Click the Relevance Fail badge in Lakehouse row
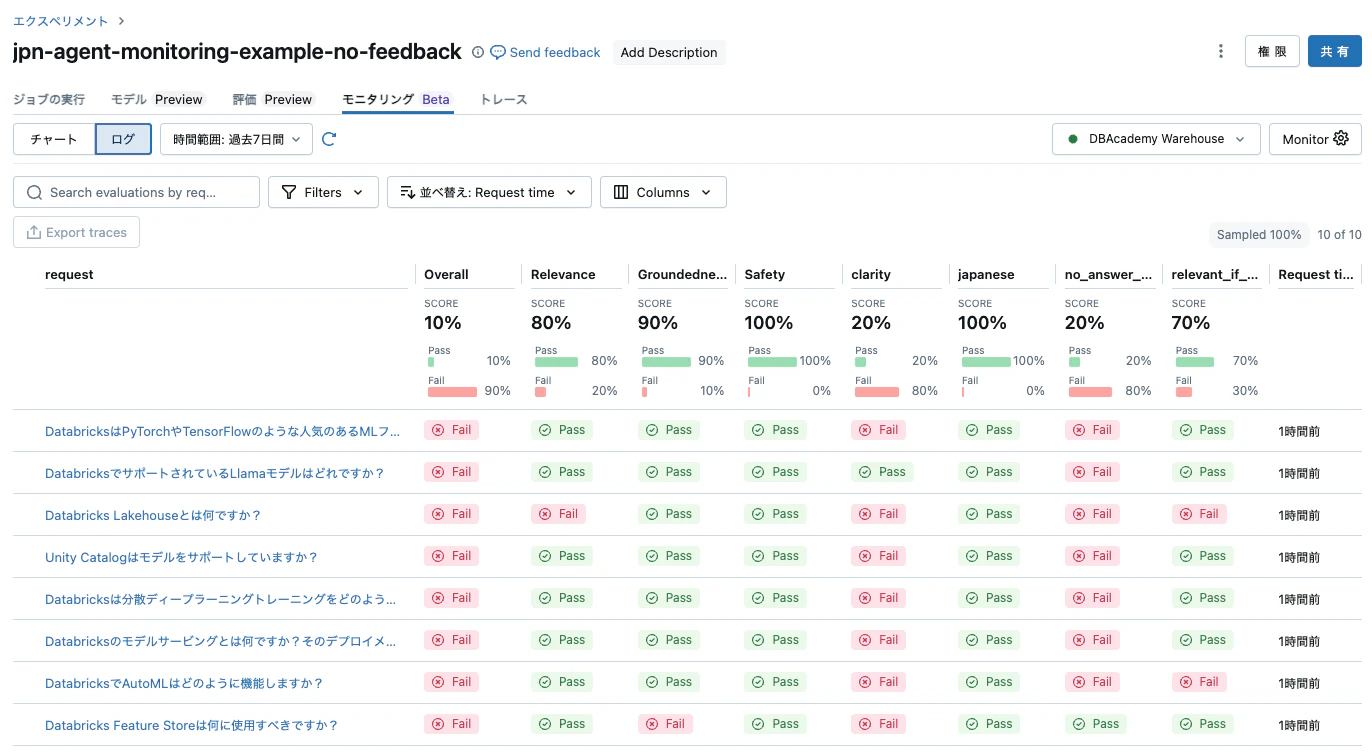 [x=558, y=514]
